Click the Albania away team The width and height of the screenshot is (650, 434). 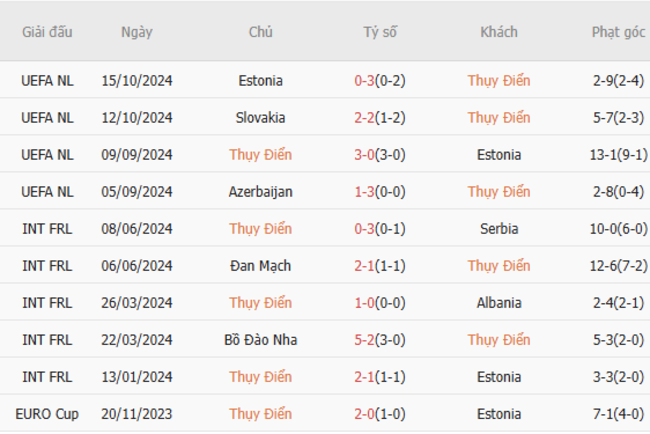coord(499,303)
